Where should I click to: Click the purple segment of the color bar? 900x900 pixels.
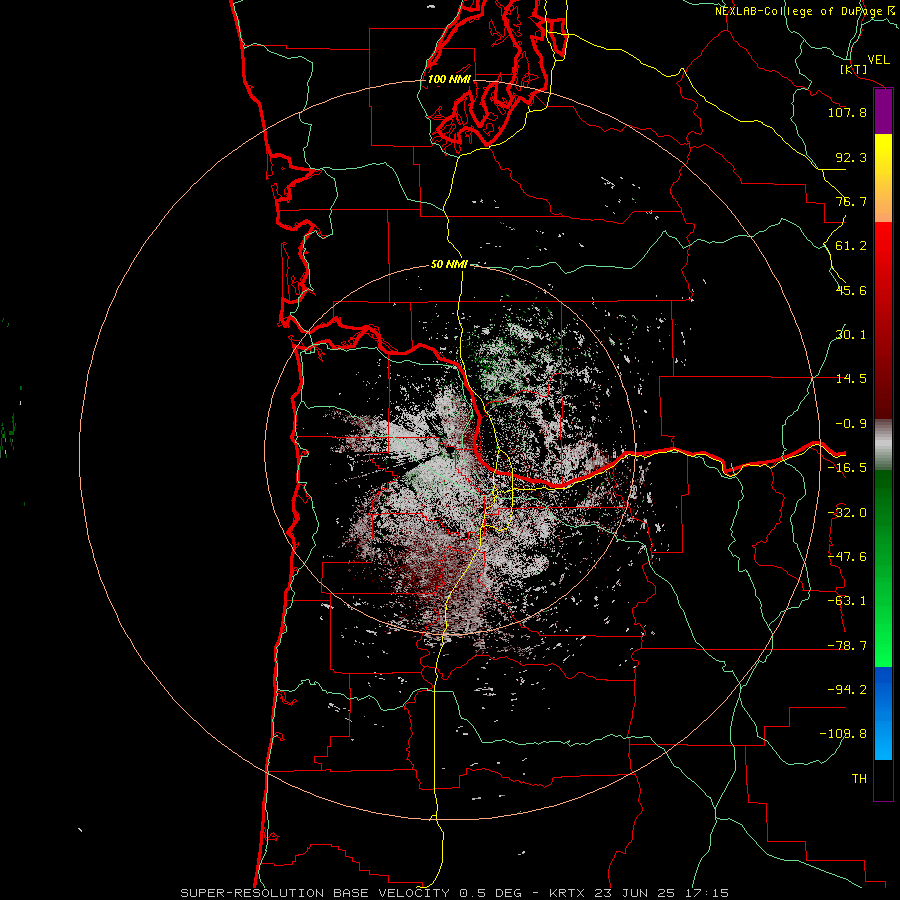pos(883,112)
